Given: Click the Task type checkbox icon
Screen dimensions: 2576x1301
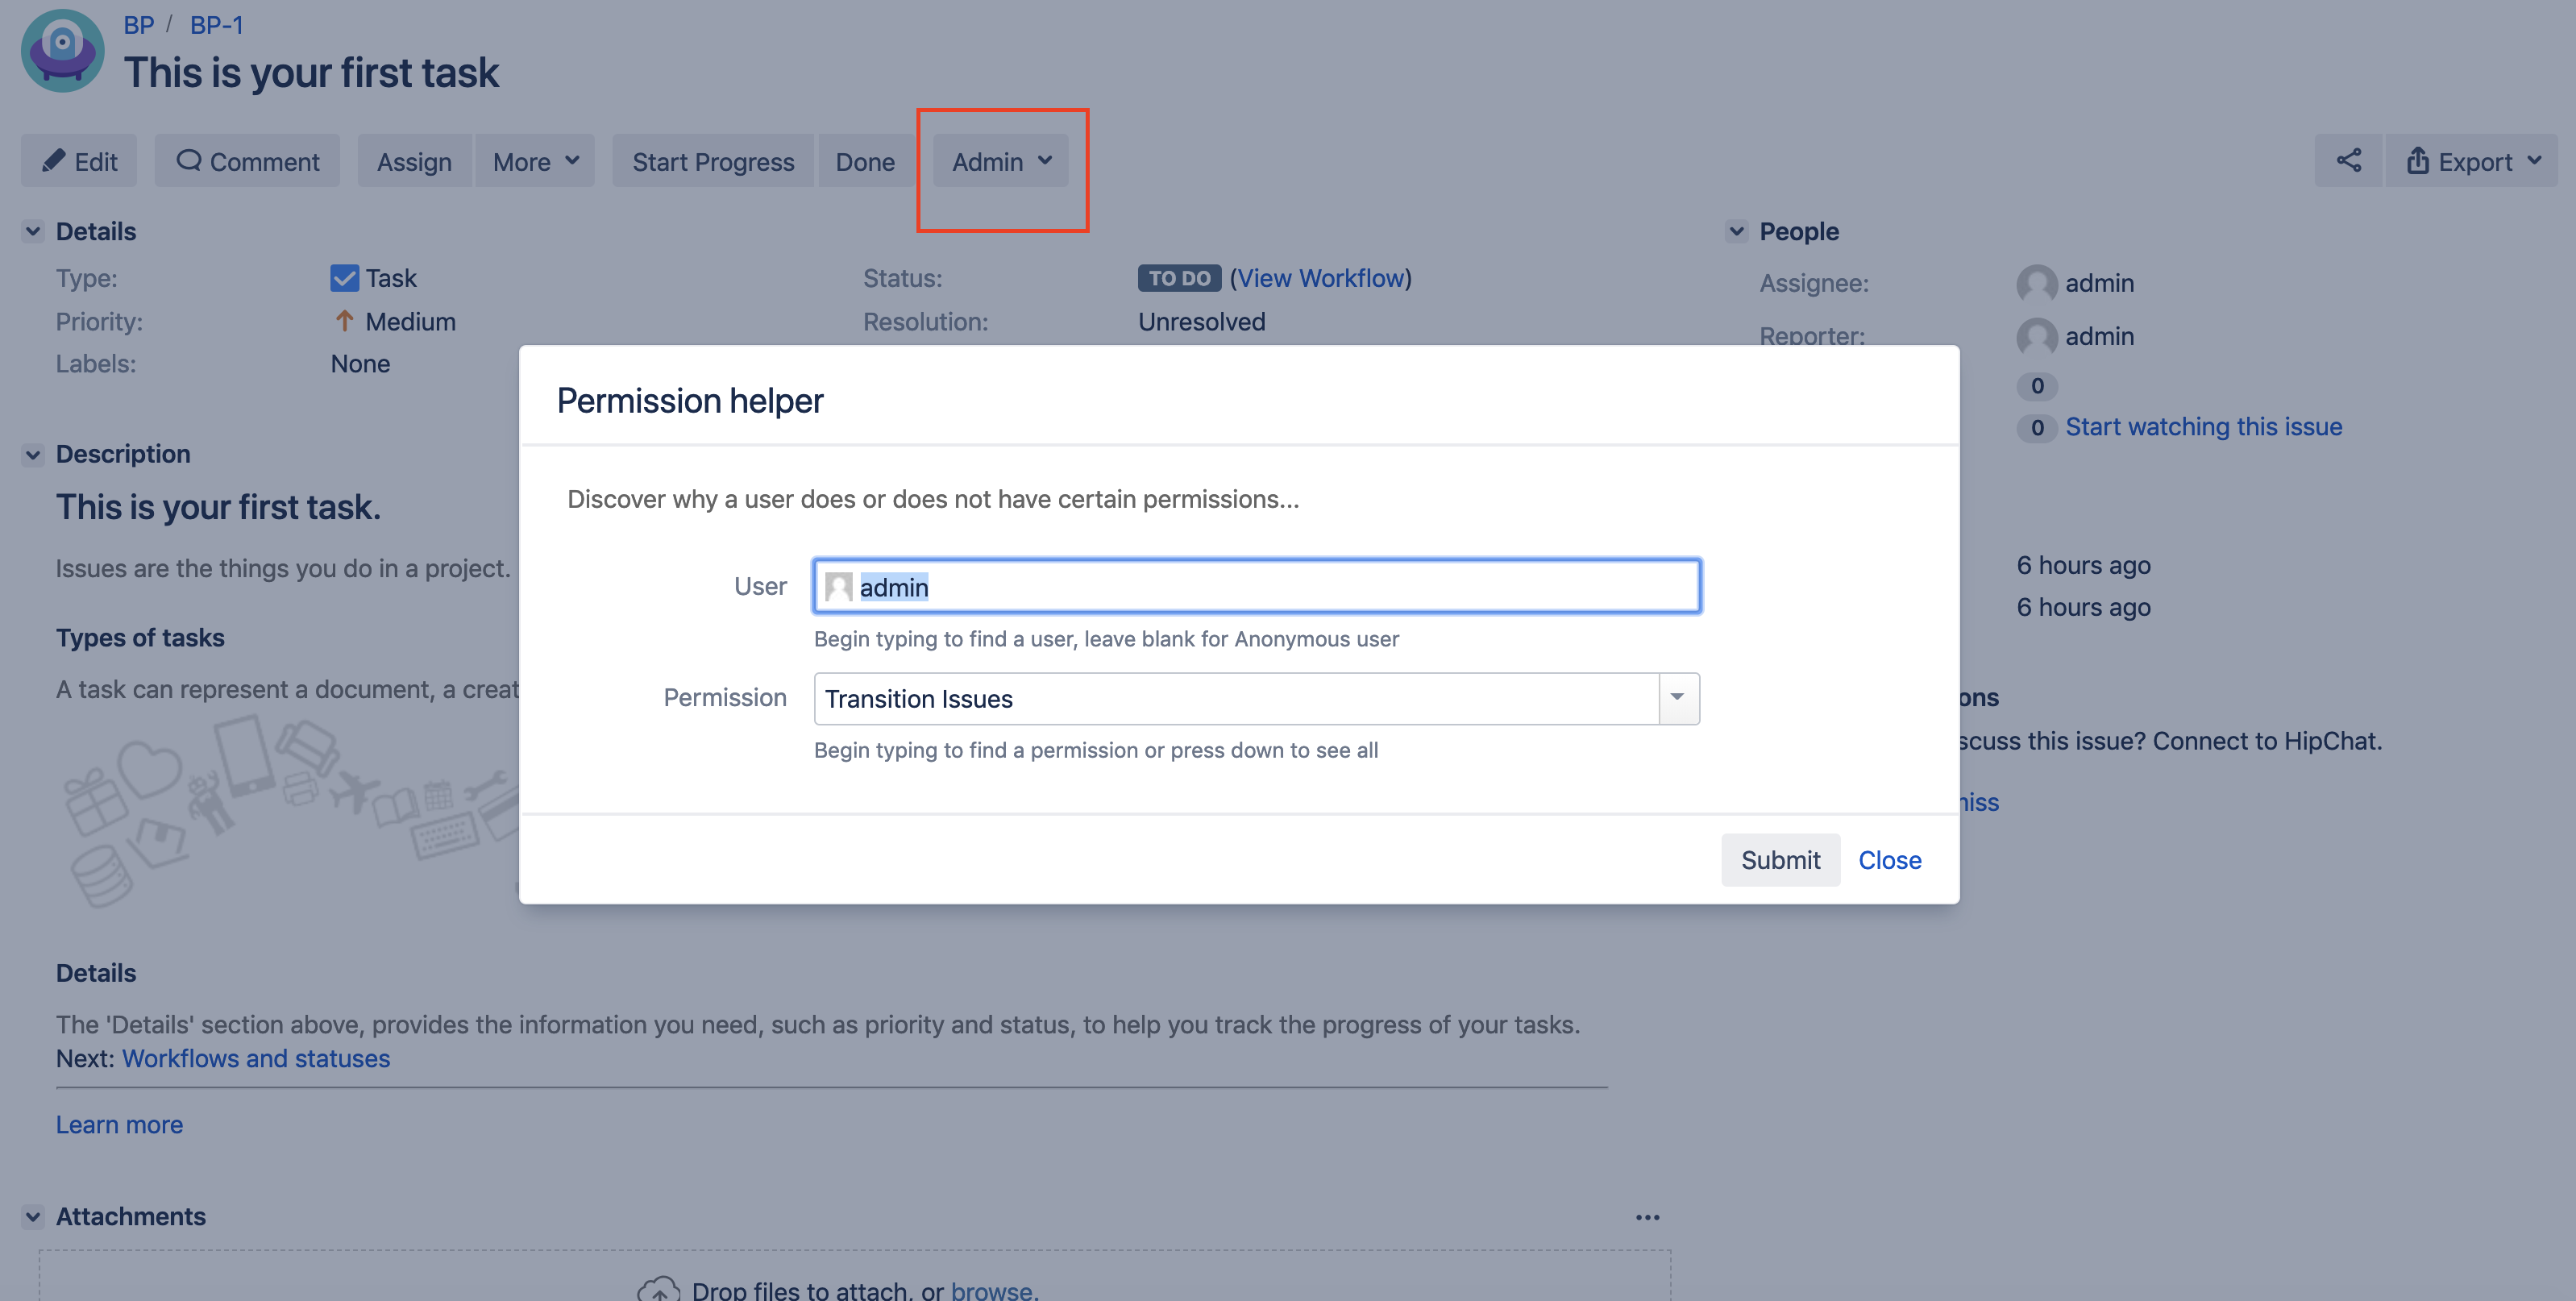Looking at the screenshot, I should click(x=344, y=277).
